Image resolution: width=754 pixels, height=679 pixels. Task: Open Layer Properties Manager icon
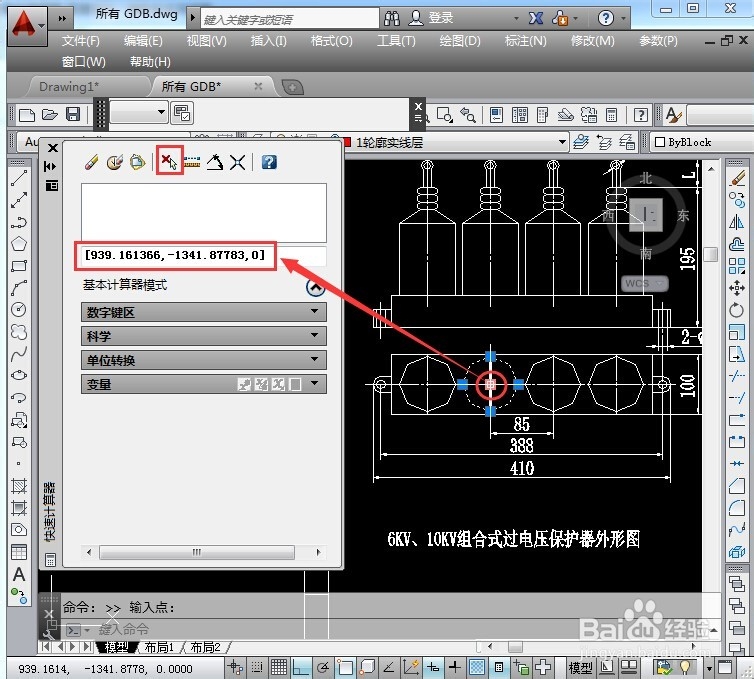tap(582, 142)
